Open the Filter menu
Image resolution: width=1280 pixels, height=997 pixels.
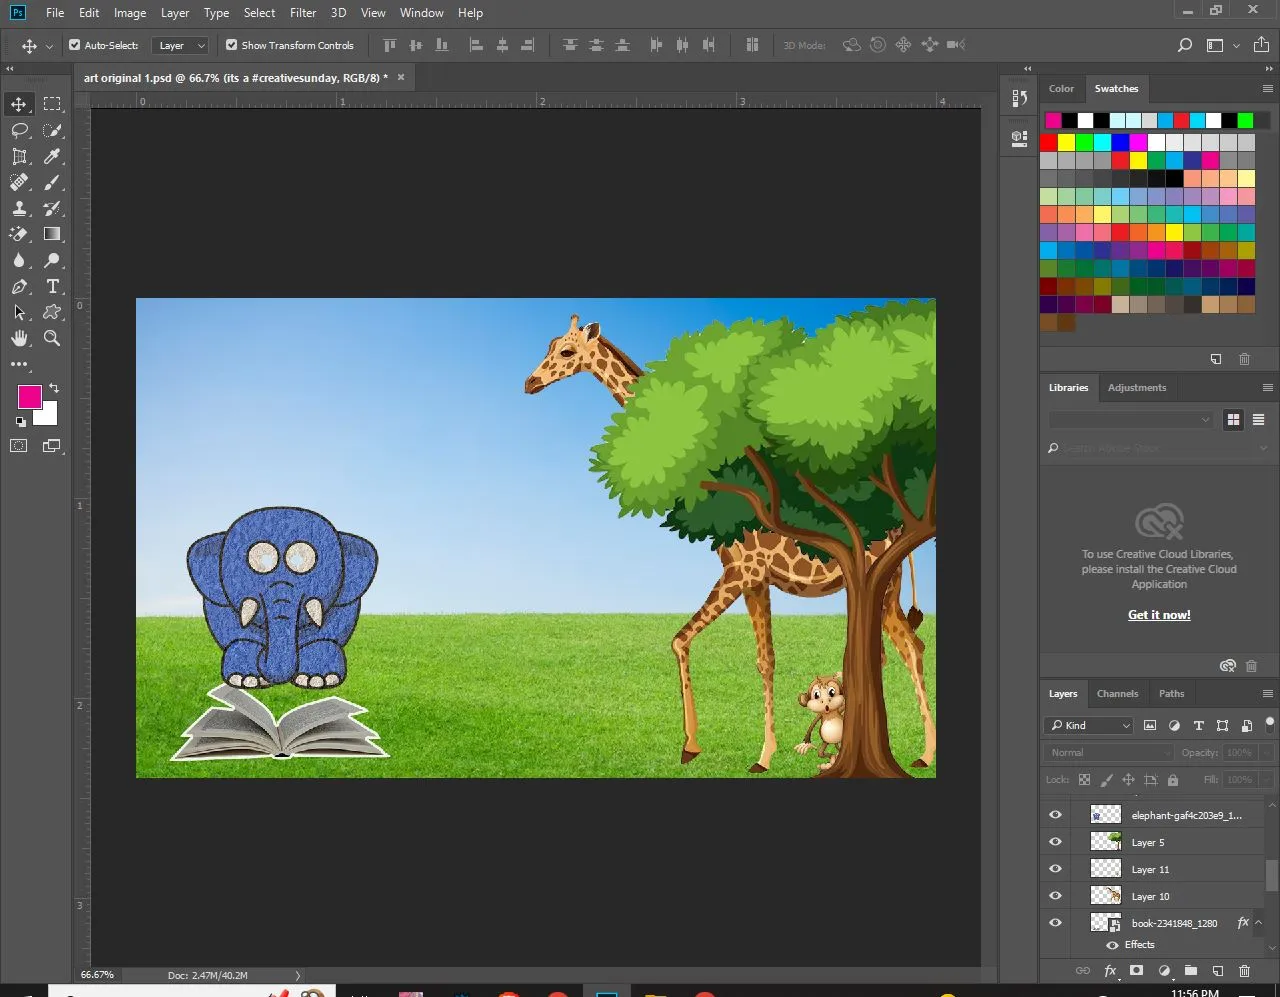click(x=303, y=13)
